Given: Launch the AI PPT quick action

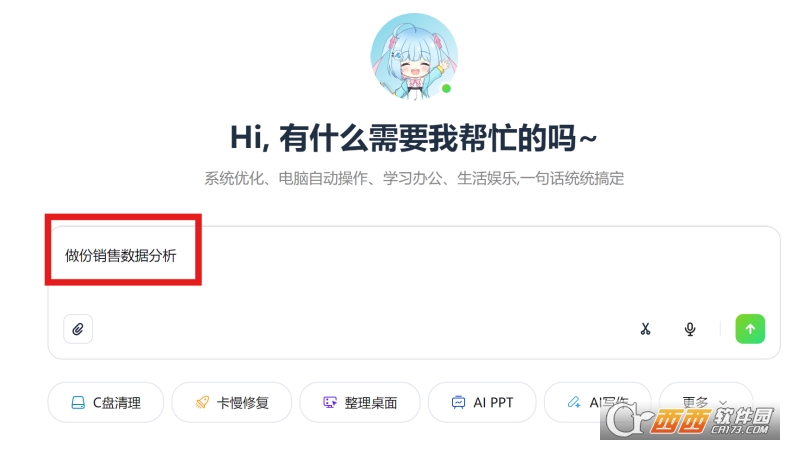Looking at the screenshot, I should point(482,403).
